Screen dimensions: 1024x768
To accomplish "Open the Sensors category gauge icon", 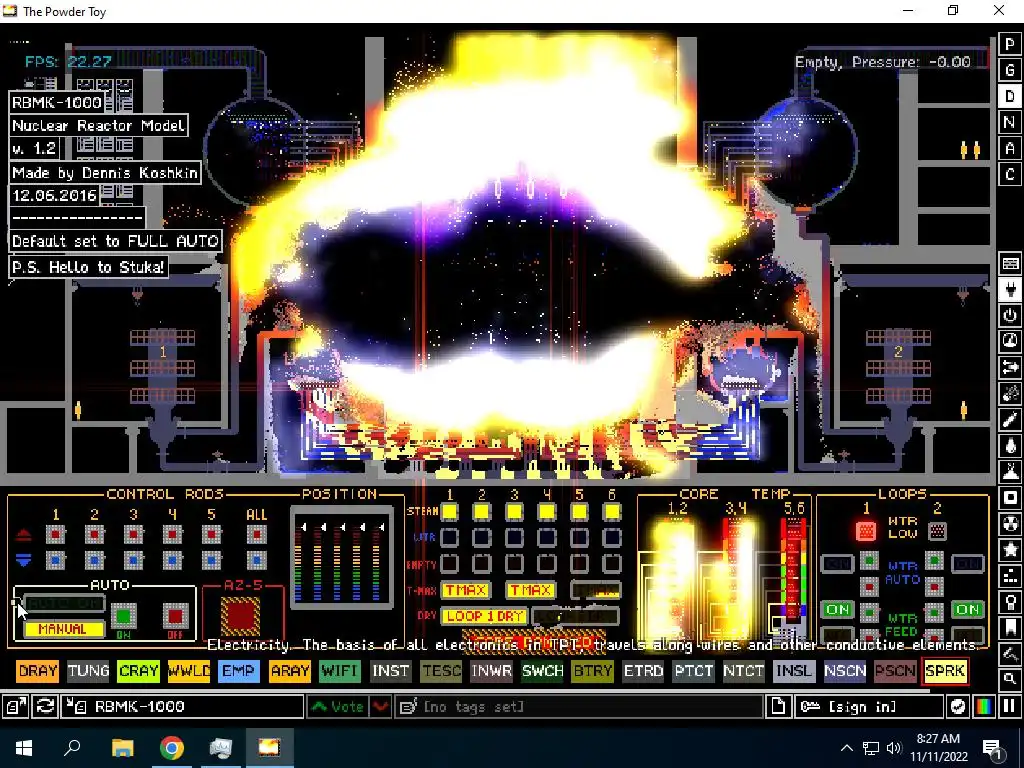I will [x=1010, y=342].
